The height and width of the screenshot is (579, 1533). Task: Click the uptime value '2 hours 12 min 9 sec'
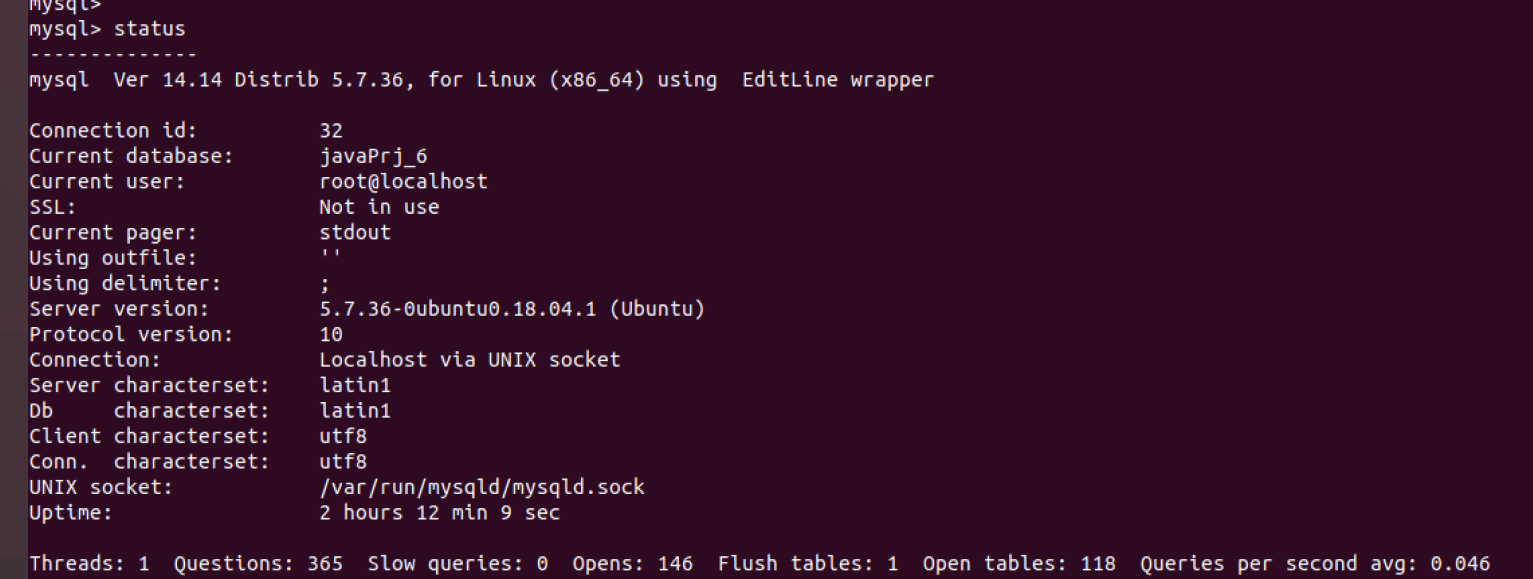pos(439,513)
